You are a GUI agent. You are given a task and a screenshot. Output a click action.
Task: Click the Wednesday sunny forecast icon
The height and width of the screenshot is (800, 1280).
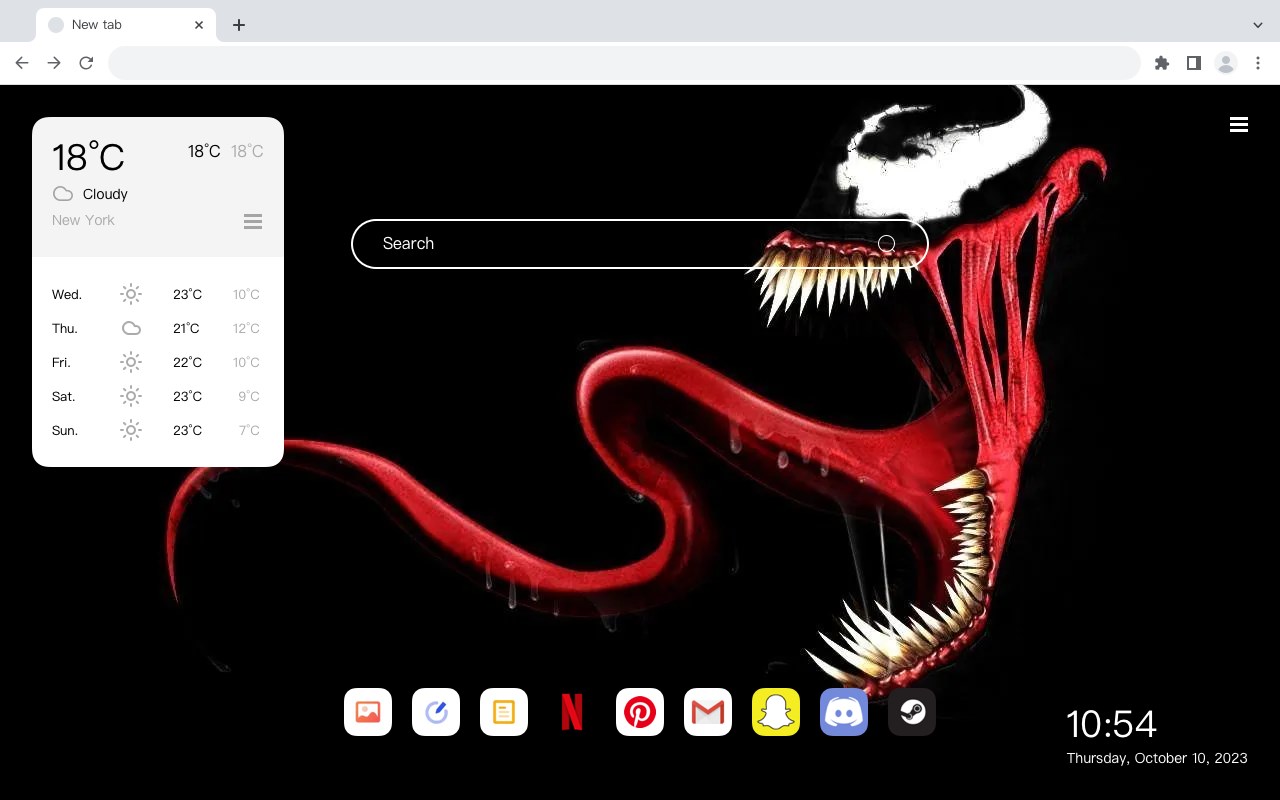pos(131,294)
